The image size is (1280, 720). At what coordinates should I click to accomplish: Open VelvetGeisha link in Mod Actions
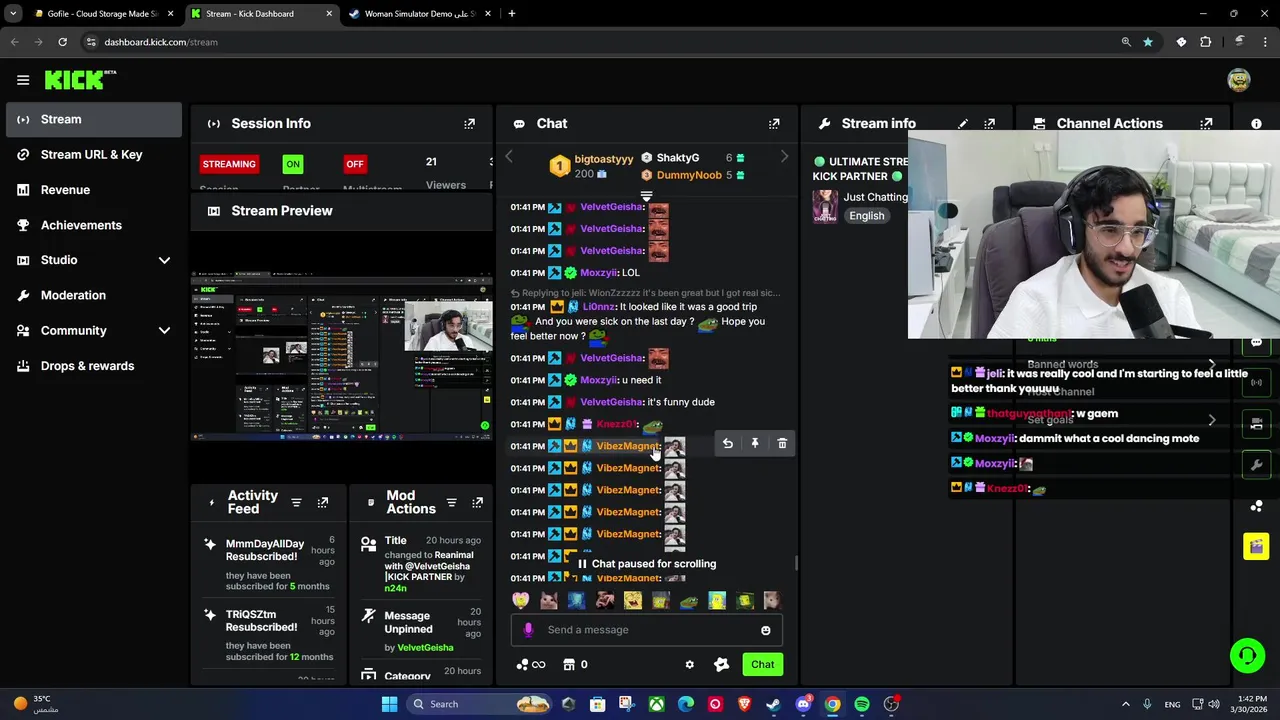pos(425,648)
